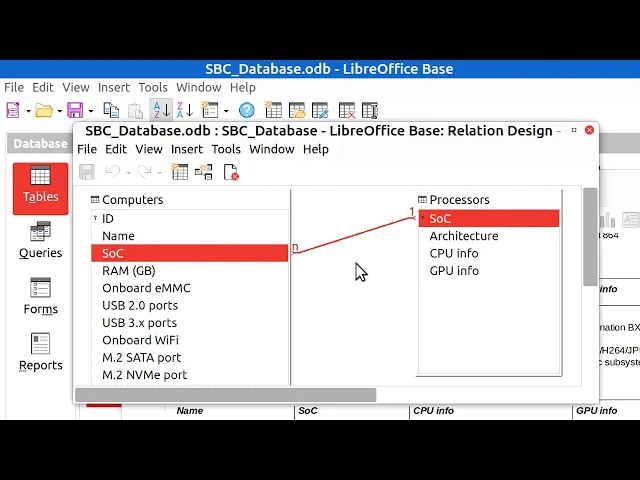Screen dimensions: 640x480
Task: Open Insert menu in main Base window
Action: point(114,87)
